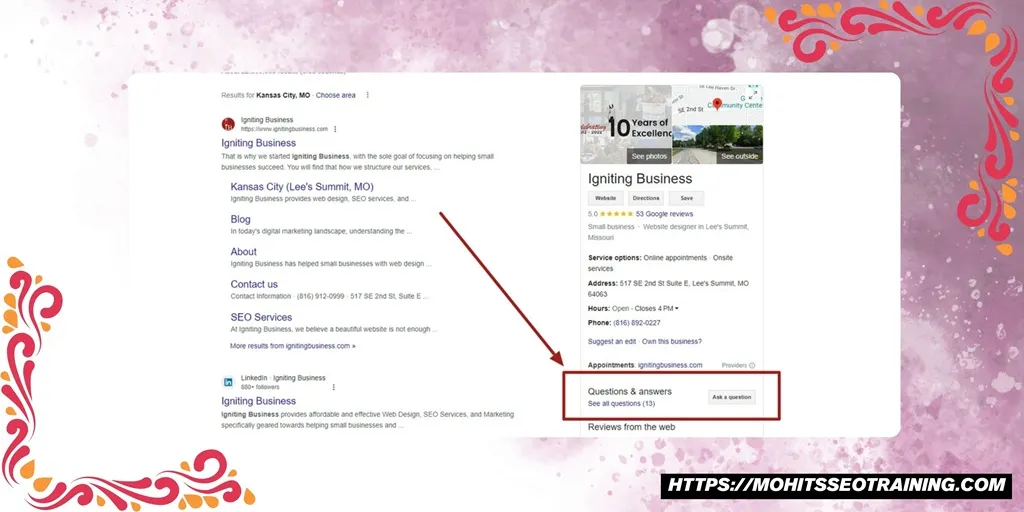This screenshot has width=1024, height=512.
Task: Open LinkedIn Igniting Business result title
Action: coord(259,401)
